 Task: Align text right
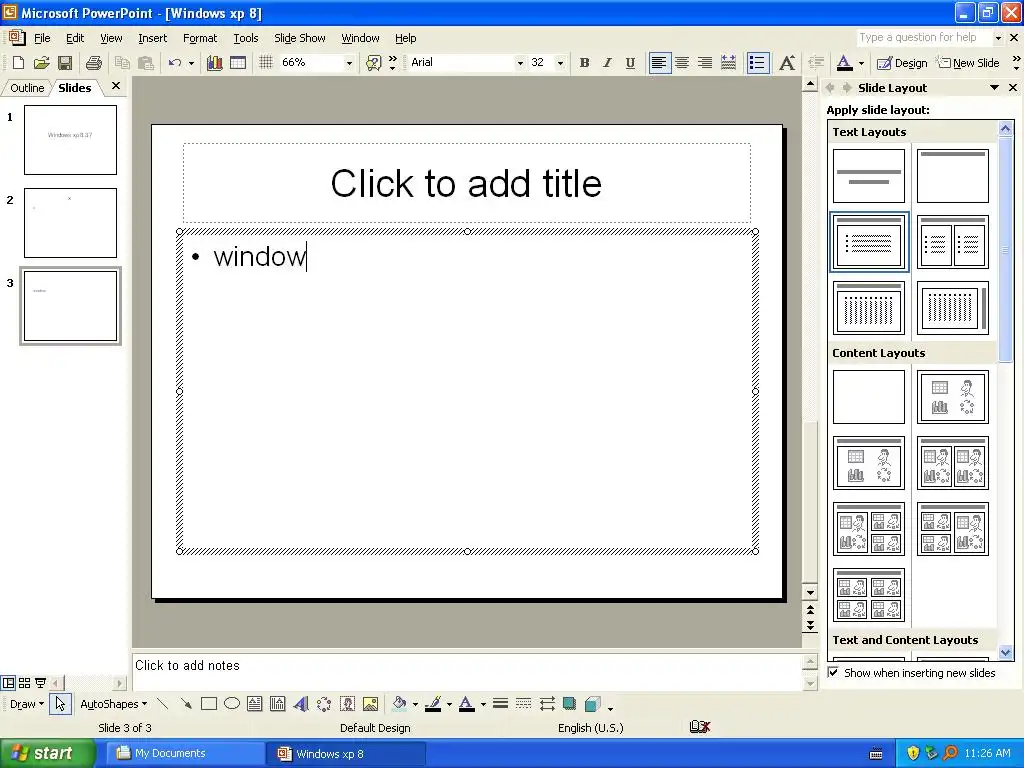(705, 63)
